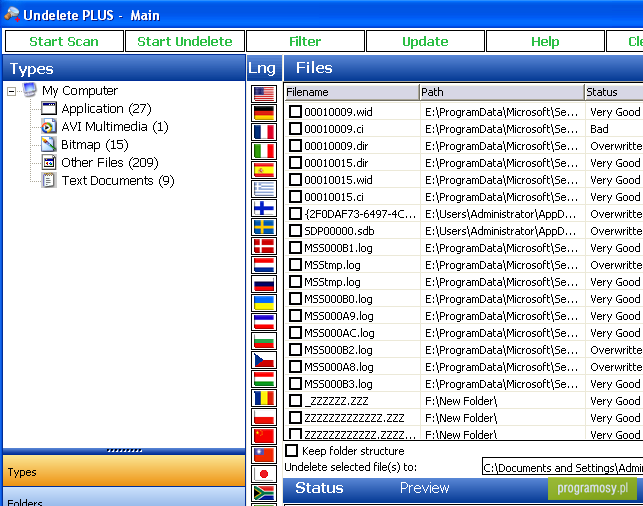Image resolution: width=643 pixels, height=506 pixels.
Task: Sort files by Filename column header
Action: 352,92
